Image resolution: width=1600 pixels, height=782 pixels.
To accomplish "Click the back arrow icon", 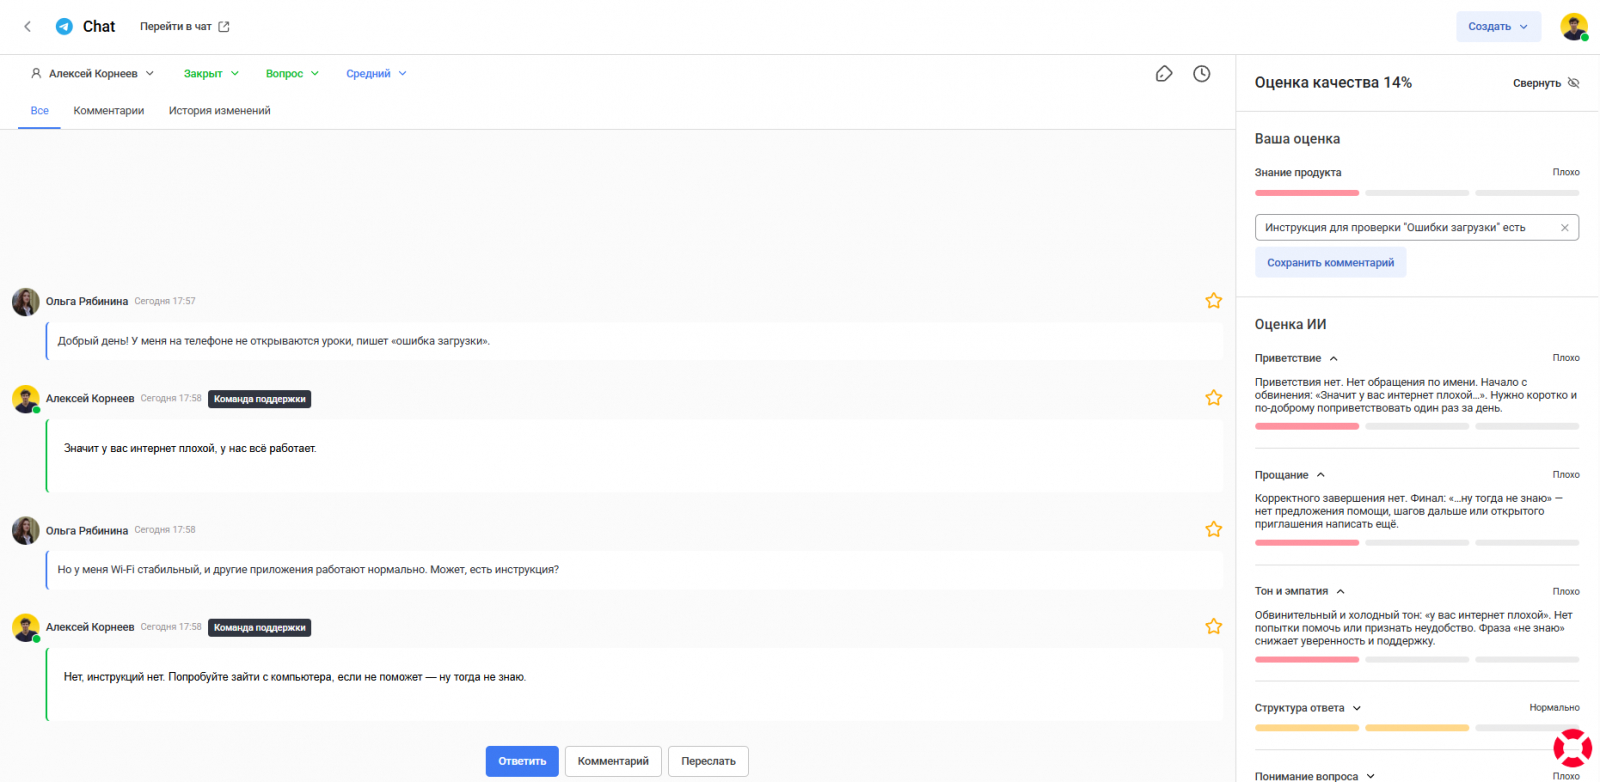I will click(28, 27).
